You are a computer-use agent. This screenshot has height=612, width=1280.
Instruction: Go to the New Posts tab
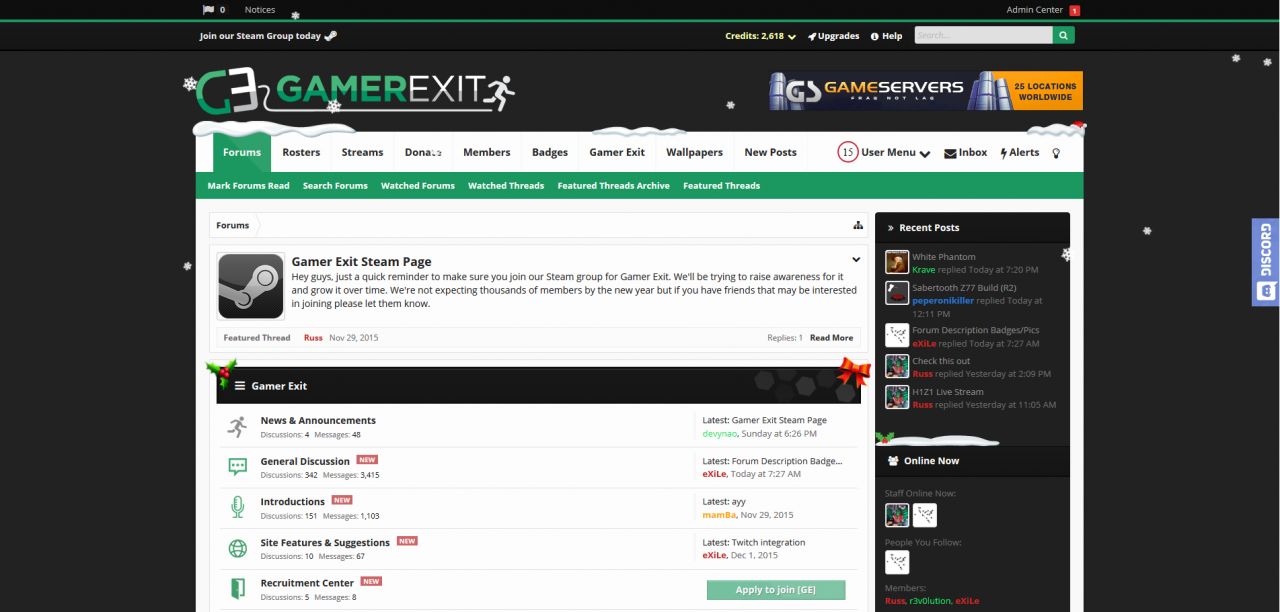point(770,152)
